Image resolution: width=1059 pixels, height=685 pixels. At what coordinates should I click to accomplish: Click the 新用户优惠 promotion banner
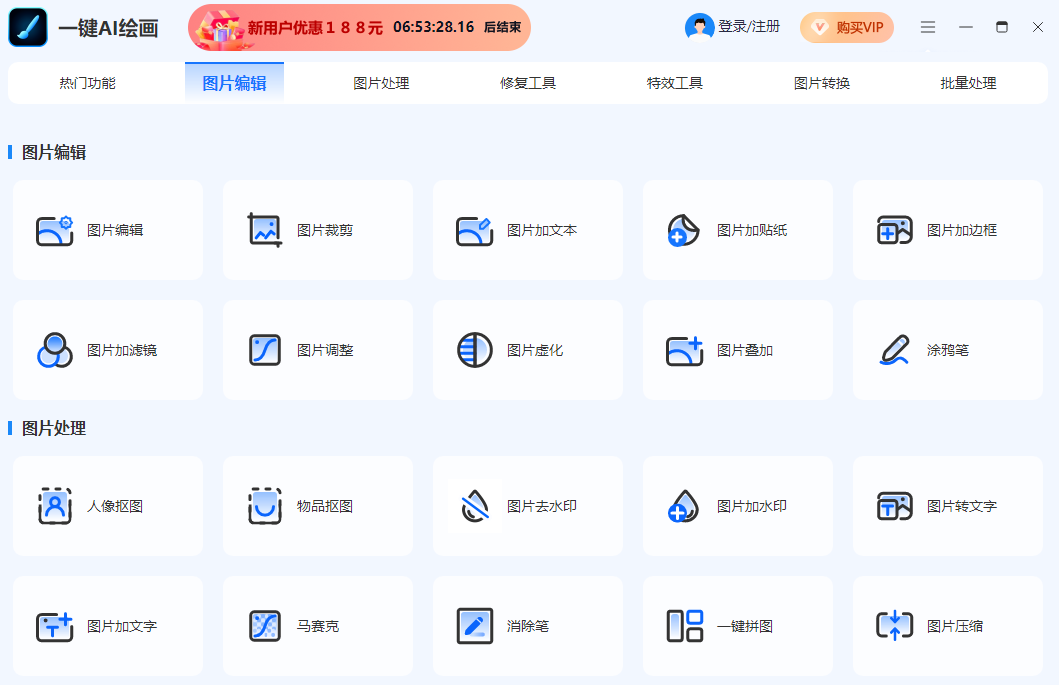point(358,27)
